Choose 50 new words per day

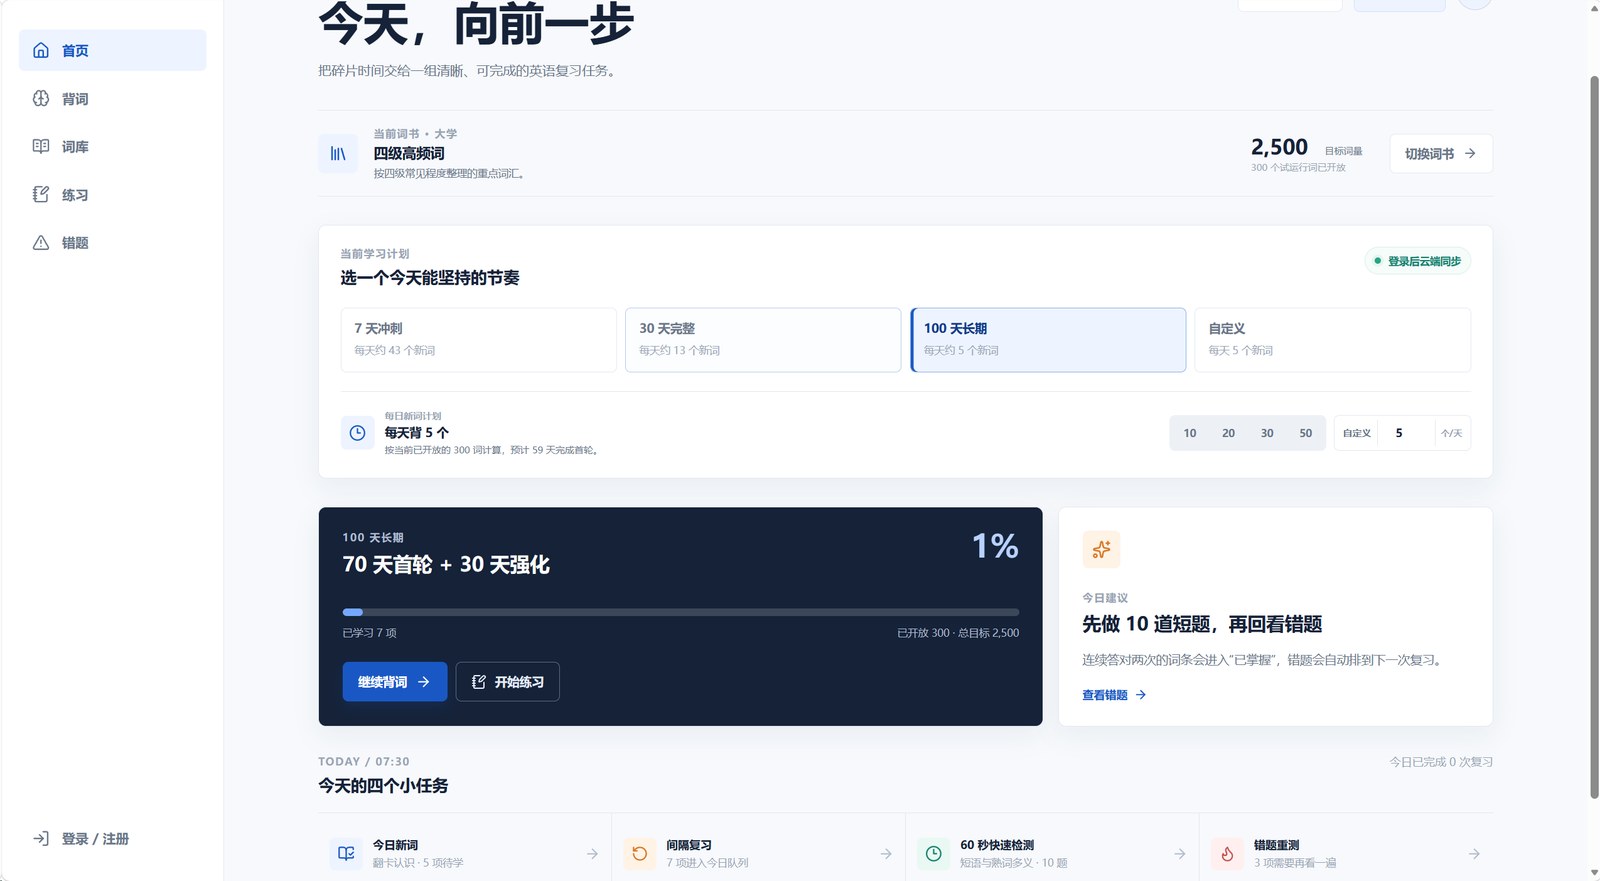[x=1306, y=433]
